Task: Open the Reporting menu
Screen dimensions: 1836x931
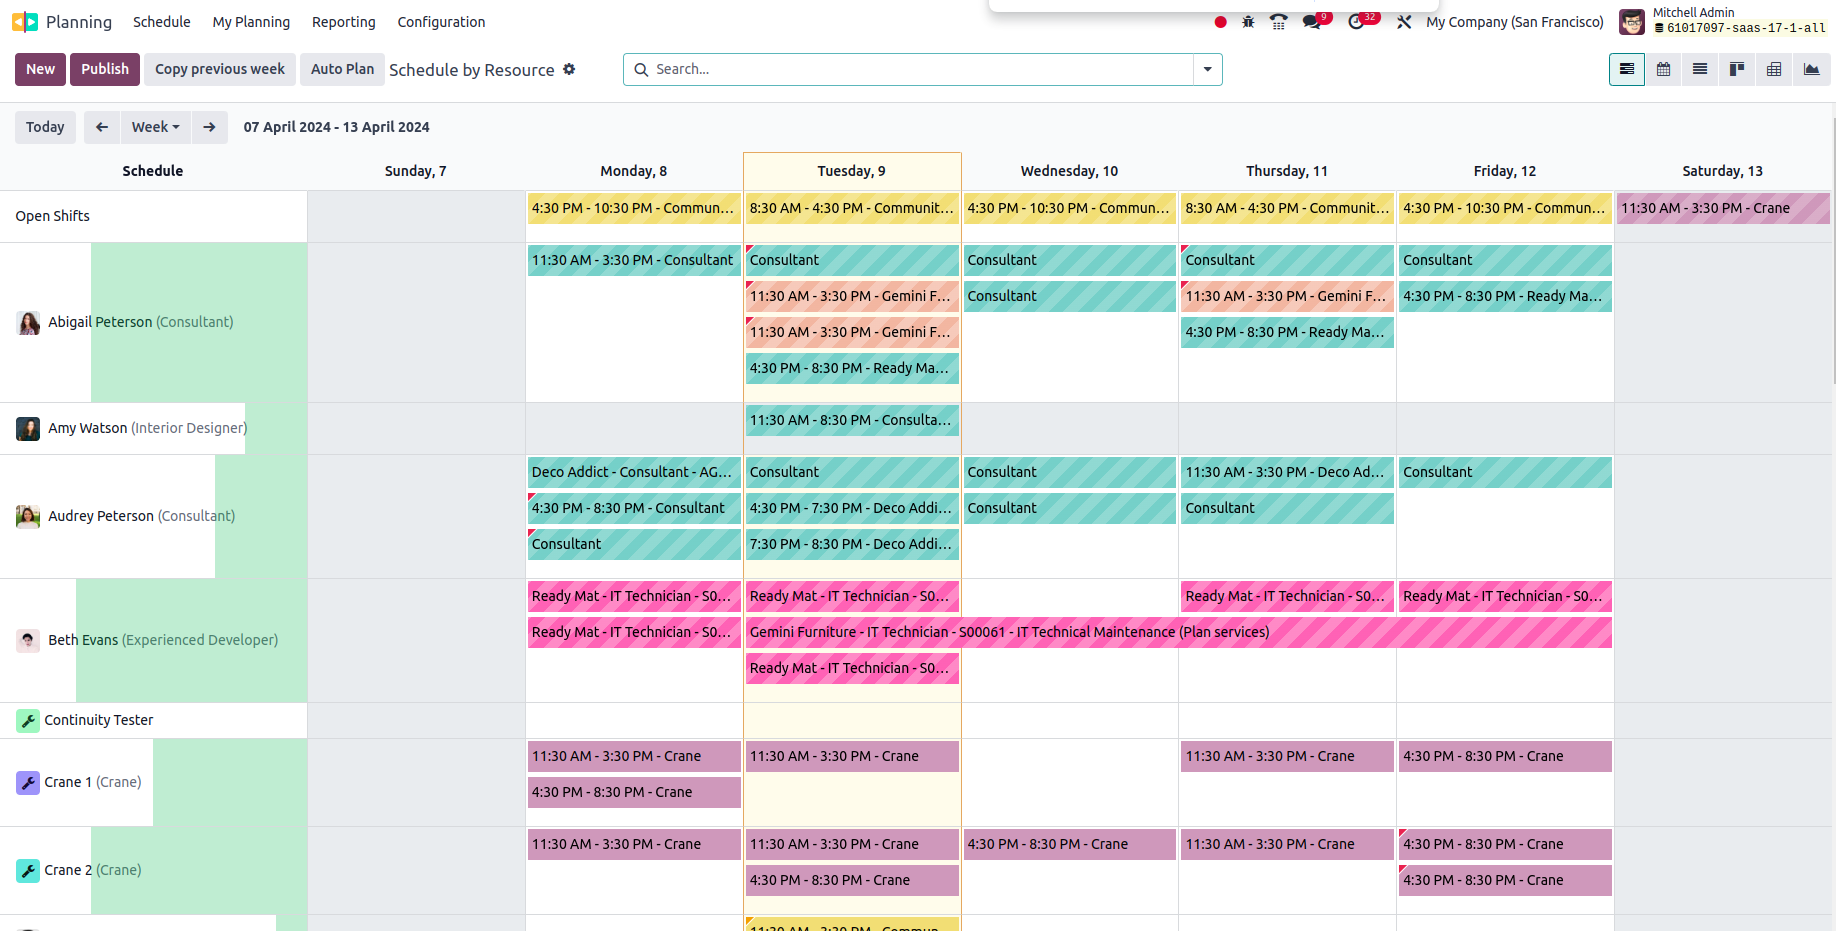Action: click(x=343, y=21)
